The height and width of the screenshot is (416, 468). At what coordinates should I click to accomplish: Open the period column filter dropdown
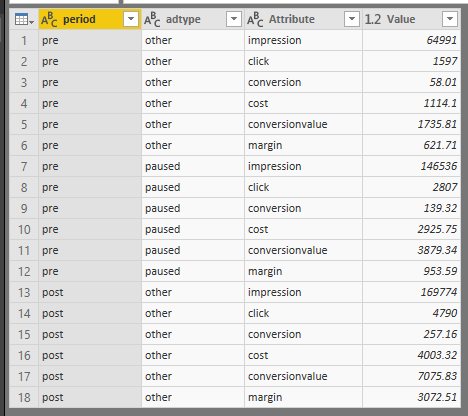click(131, 19)
